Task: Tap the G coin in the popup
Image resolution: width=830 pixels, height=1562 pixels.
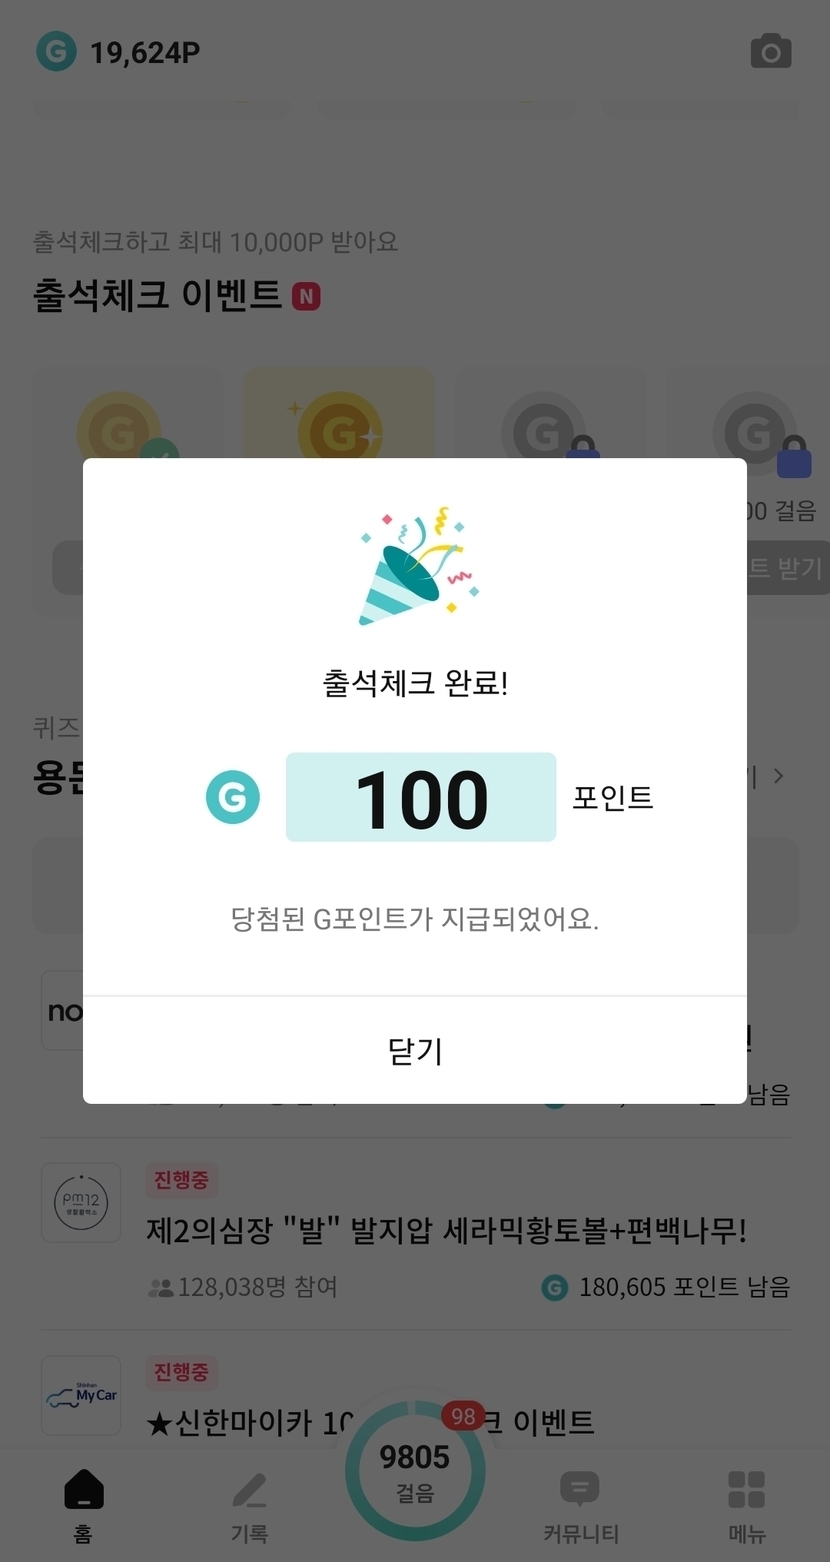Action: pos(233,797)
